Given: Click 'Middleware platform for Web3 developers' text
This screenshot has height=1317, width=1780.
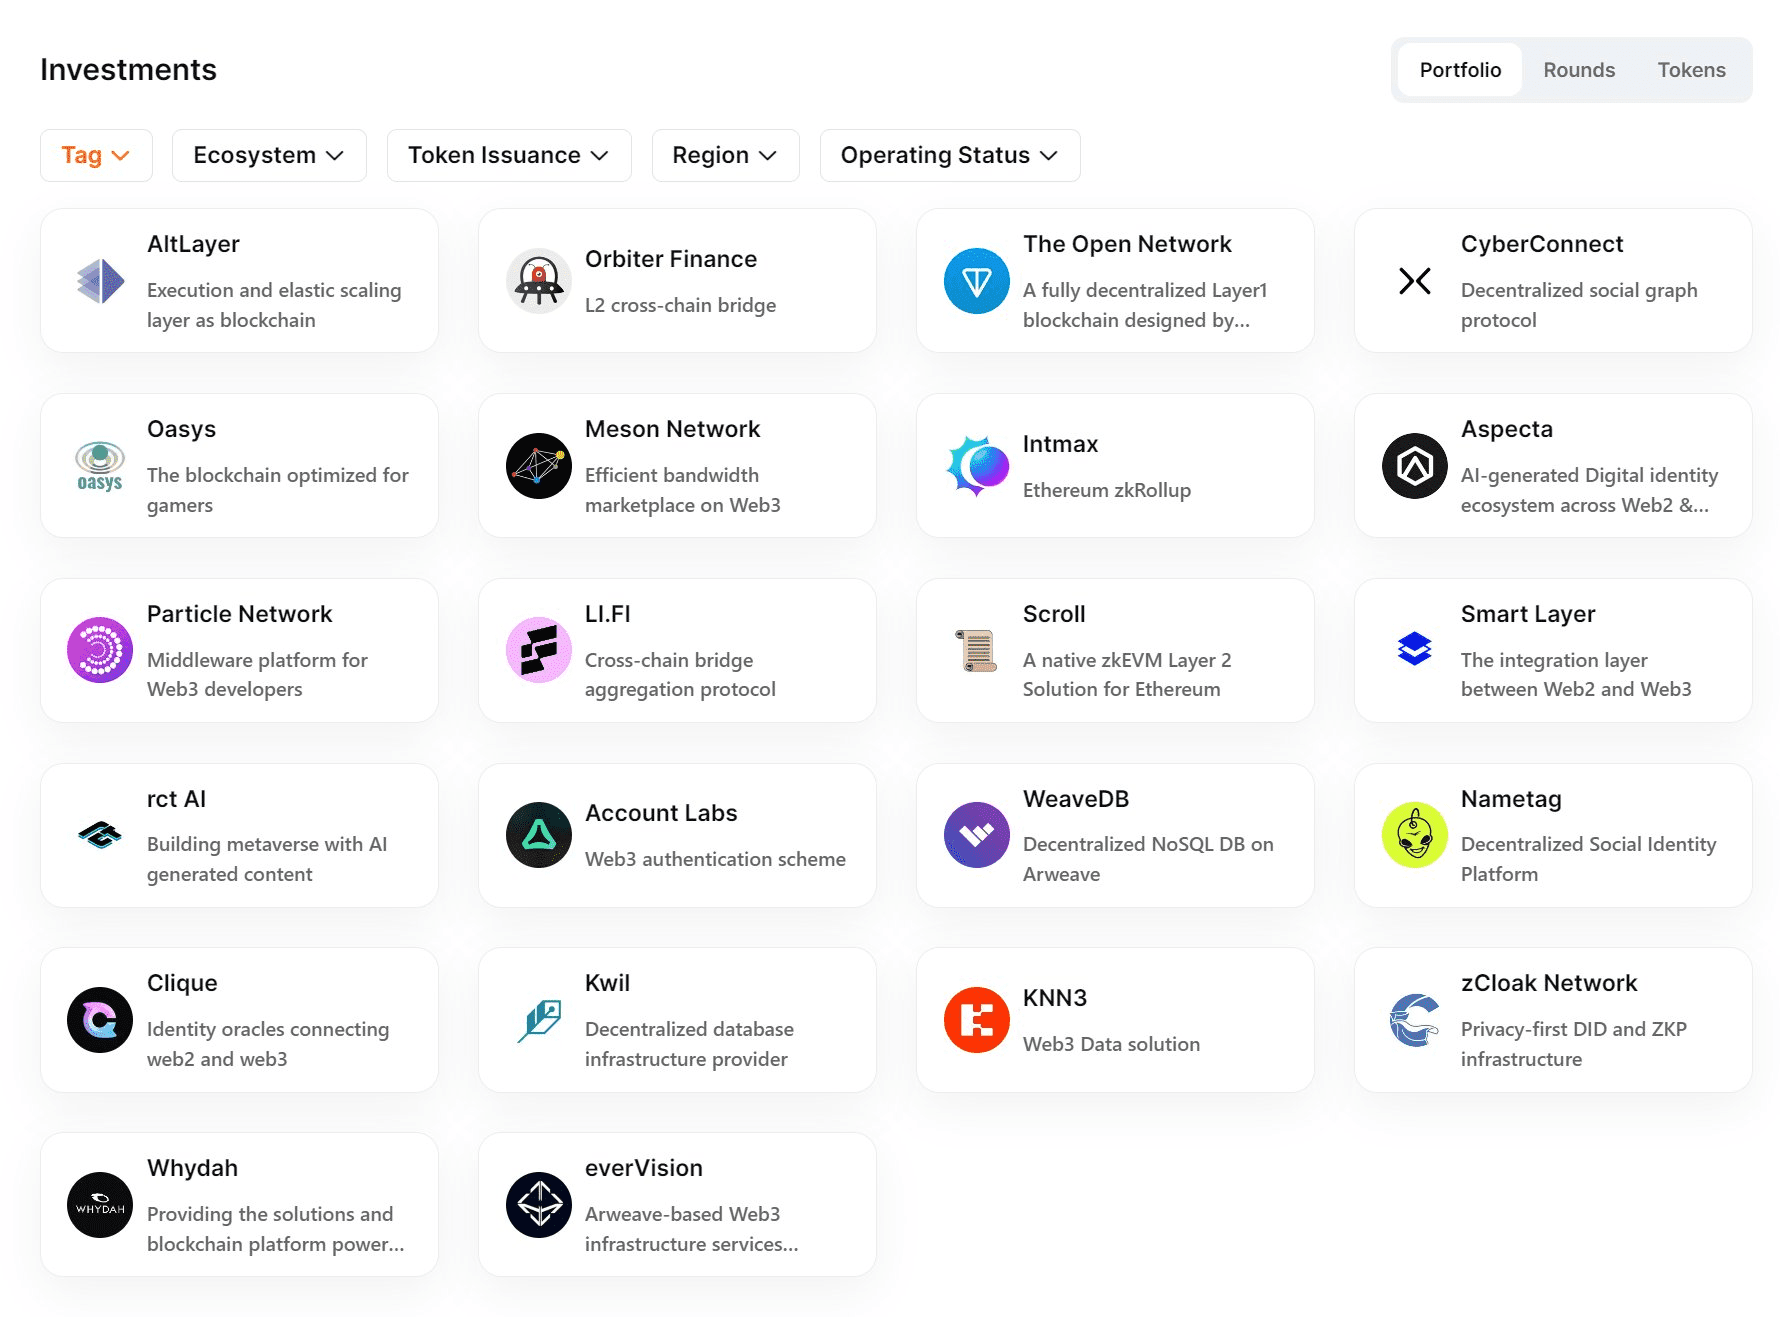Looking at the screenshot, I should pyautogui.click(x=257, y=674).
